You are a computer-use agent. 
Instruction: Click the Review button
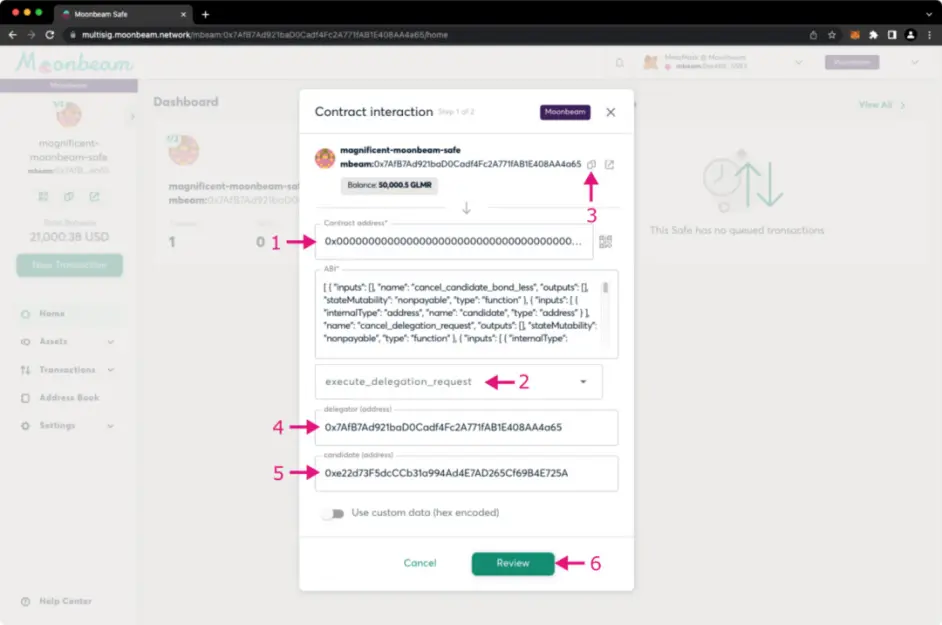(513, 564)
